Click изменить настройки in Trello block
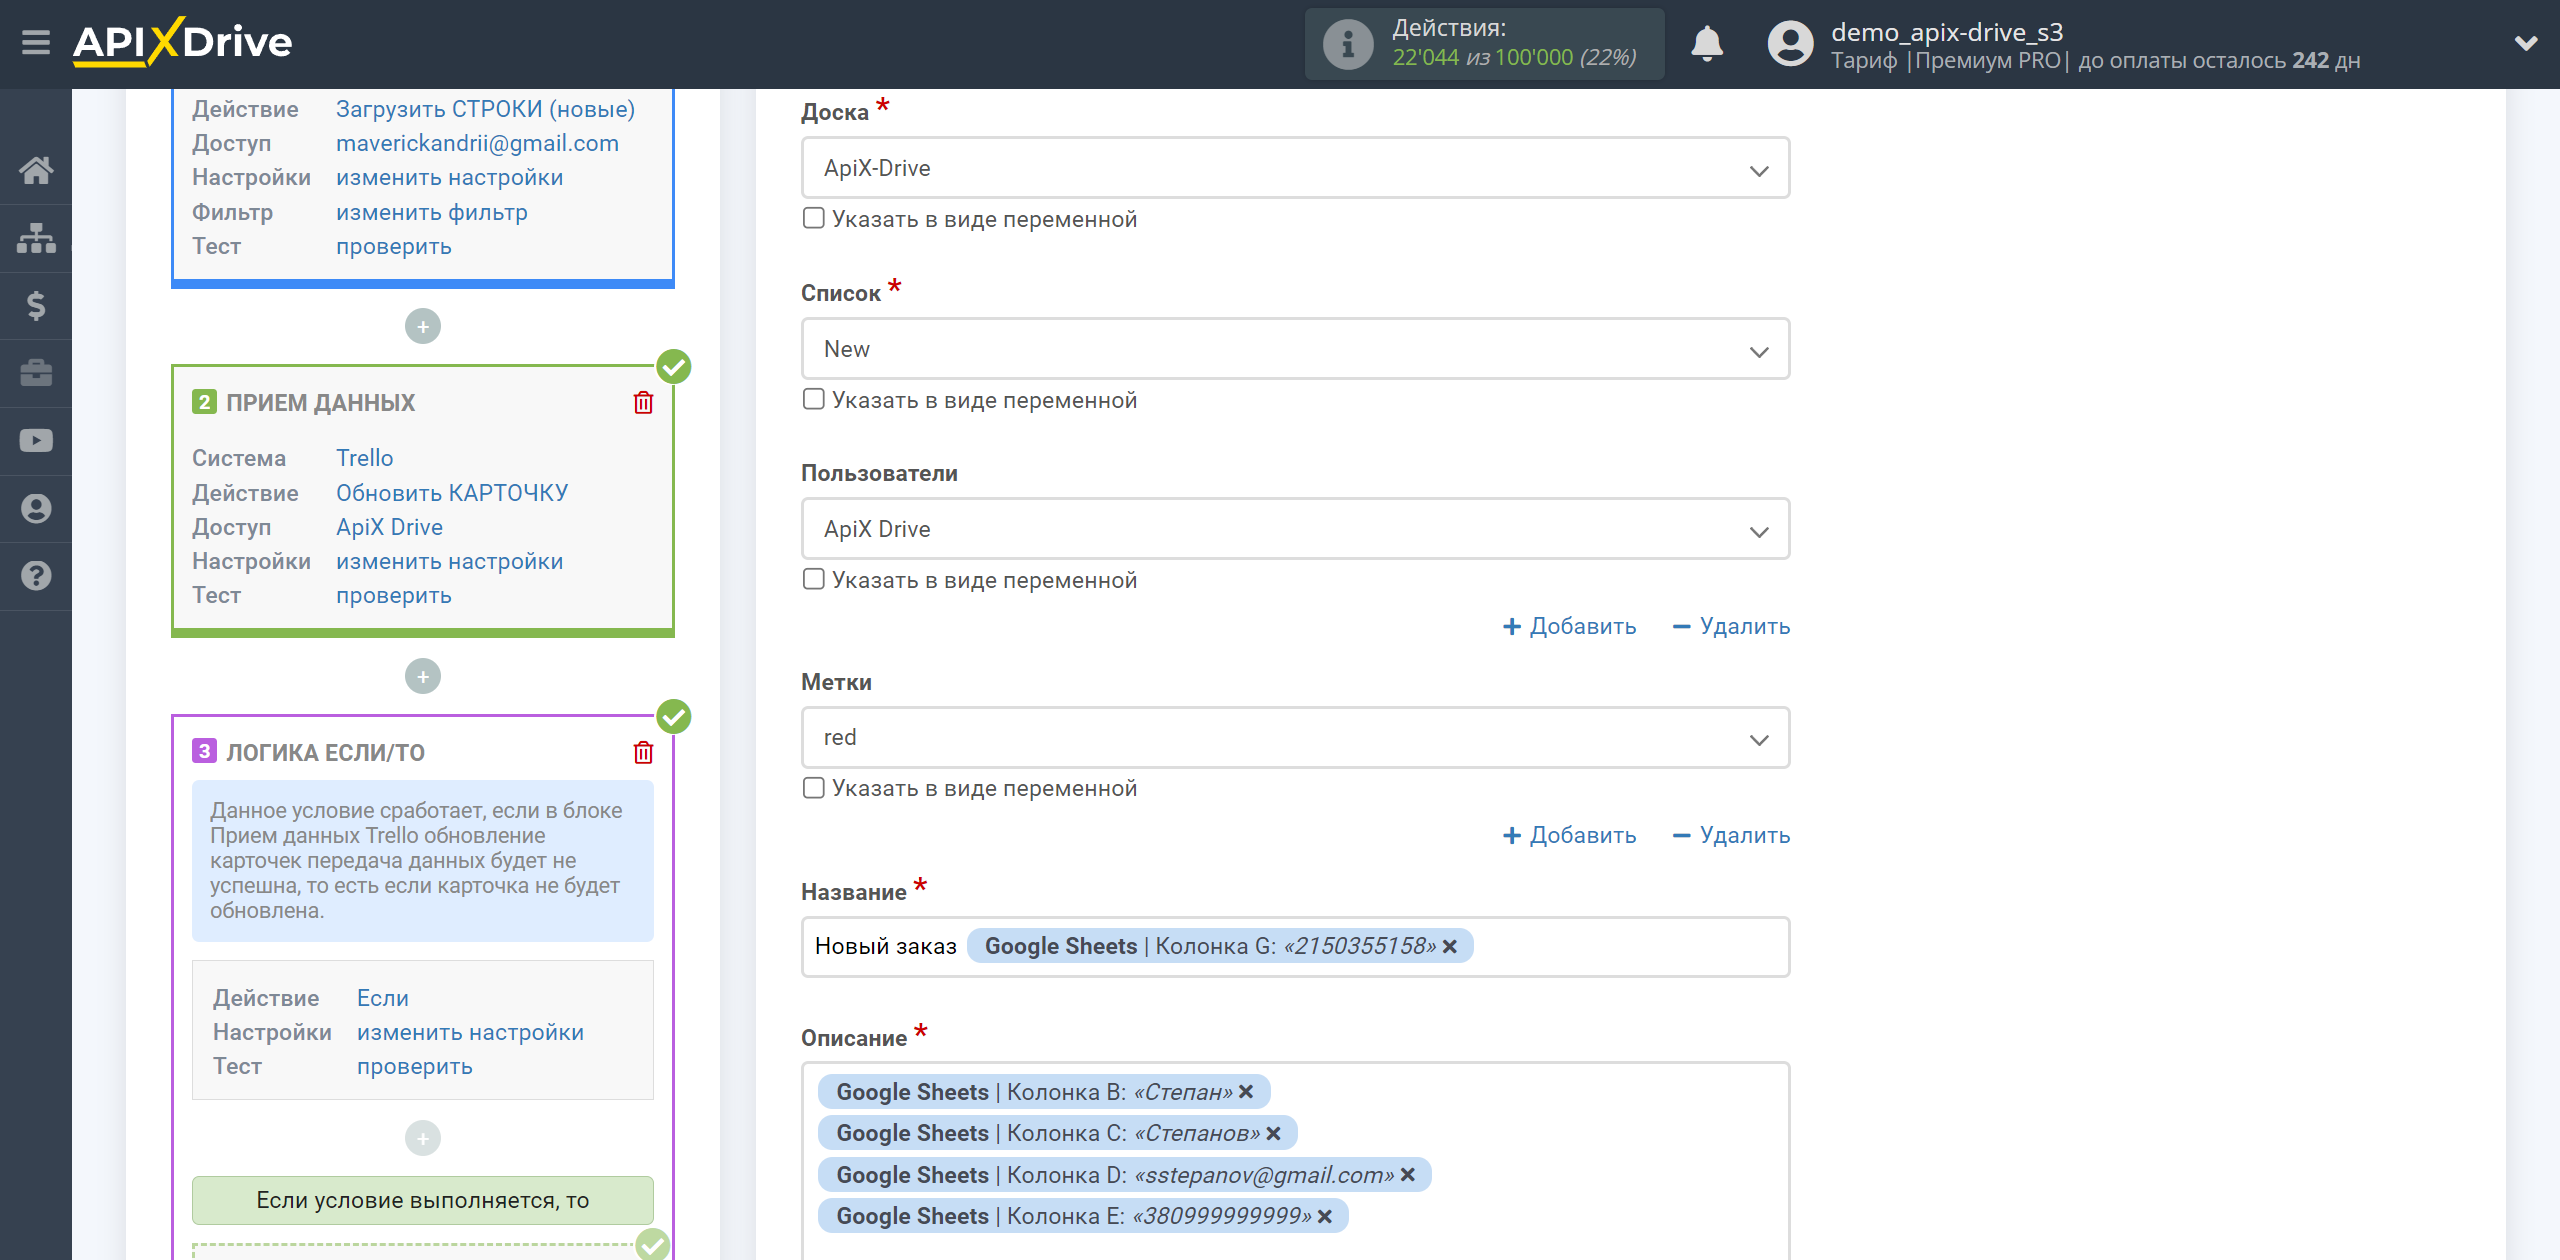Screen dimensions: 2560x1260 click(x=449, y=561)
